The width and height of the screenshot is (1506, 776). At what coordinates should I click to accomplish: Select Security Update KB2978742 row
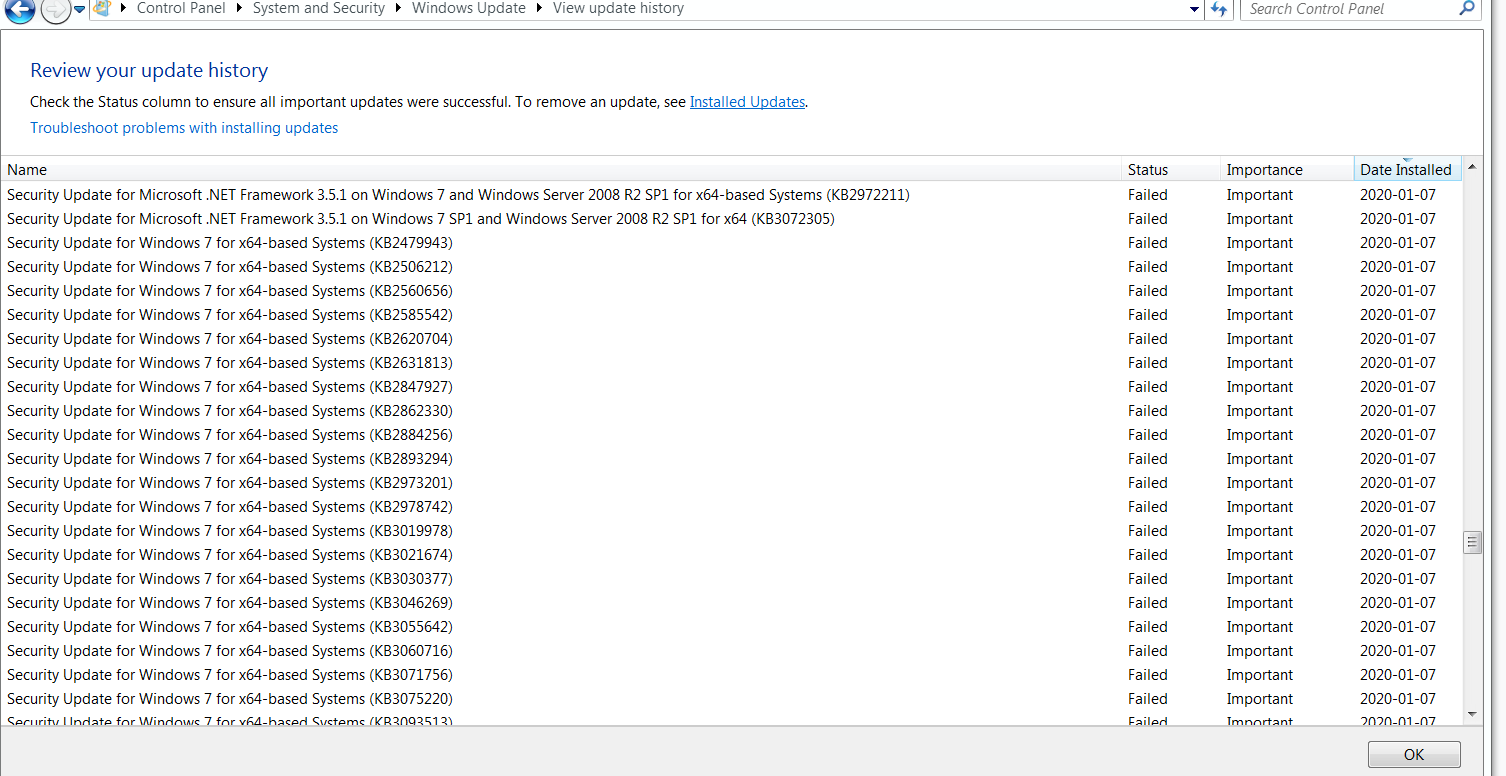point(731,507)
